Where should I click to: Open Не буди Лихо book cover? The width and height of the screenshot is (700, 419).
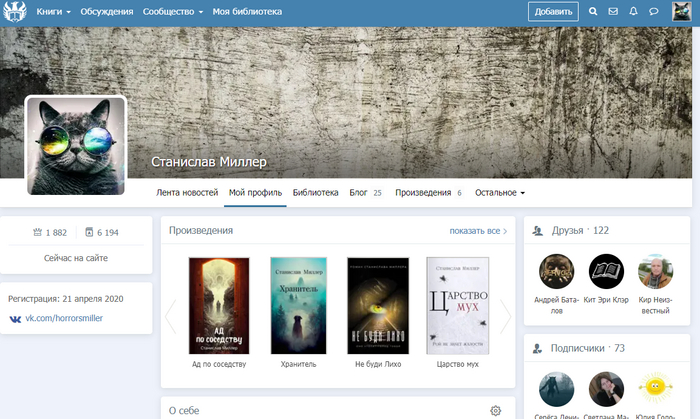378,306
